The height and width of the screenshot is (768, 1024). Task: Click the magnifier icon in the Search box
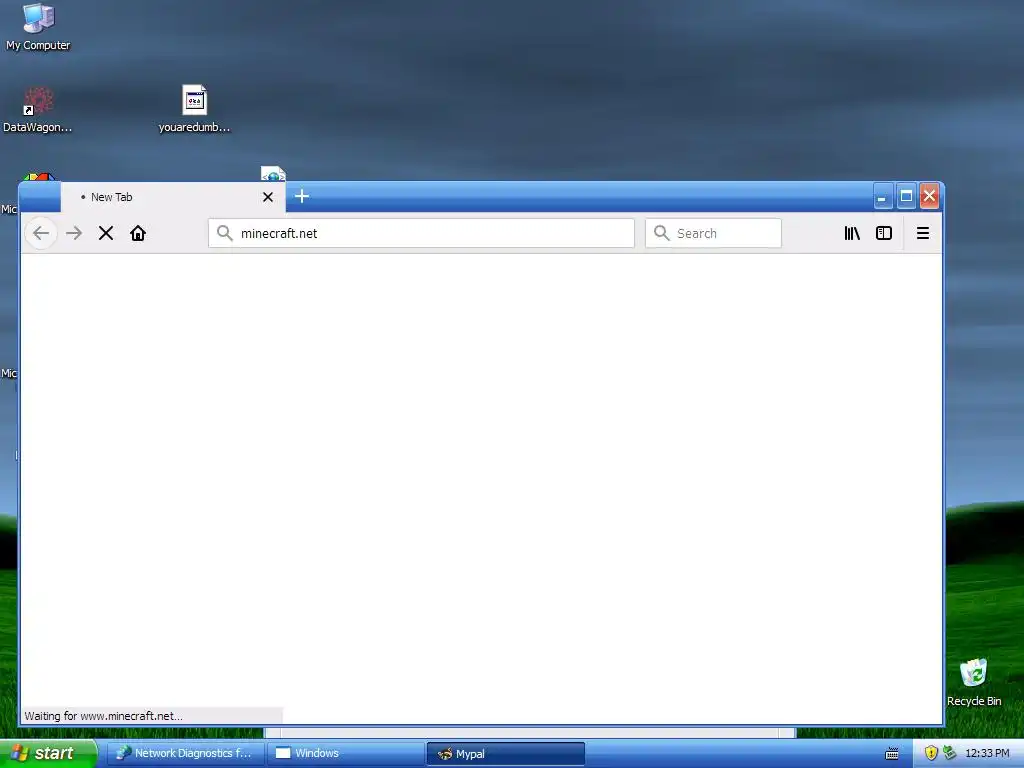pos(662,233)
